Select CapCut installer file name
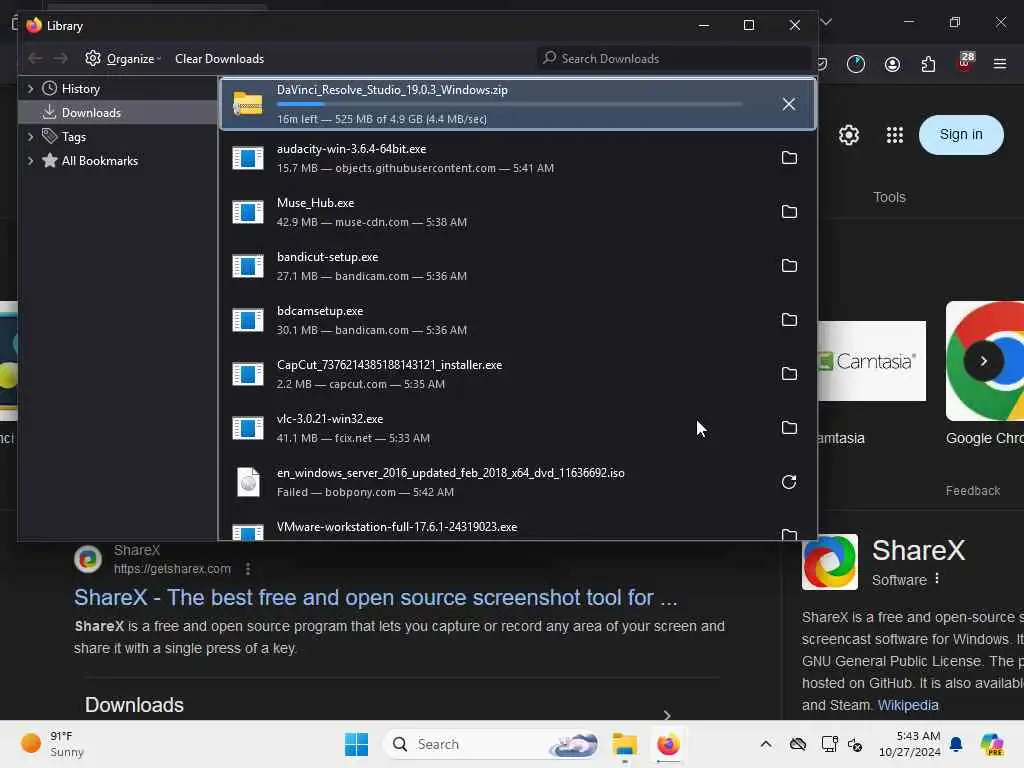Viewport: 1024px width, 768px height. pos(389,365)
